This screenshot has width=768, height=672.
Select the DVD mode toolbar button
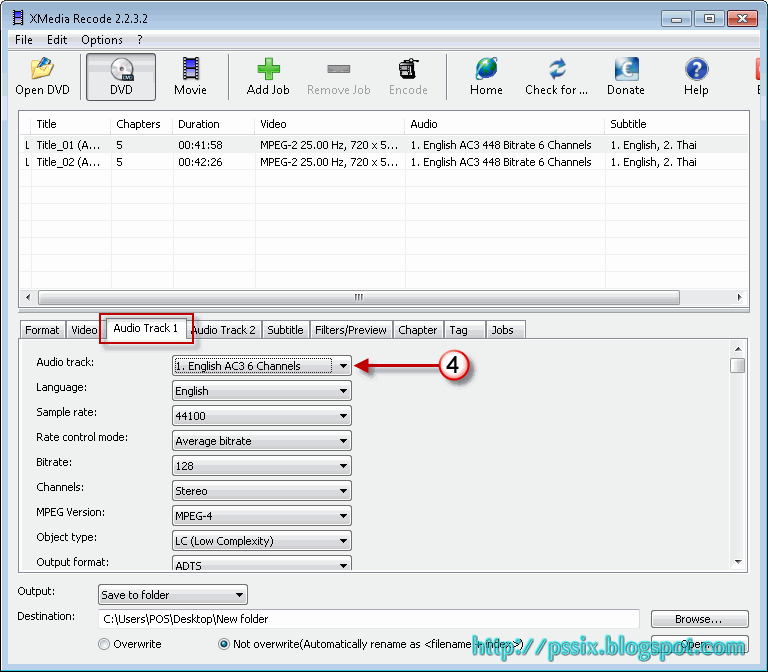point(121,77)
